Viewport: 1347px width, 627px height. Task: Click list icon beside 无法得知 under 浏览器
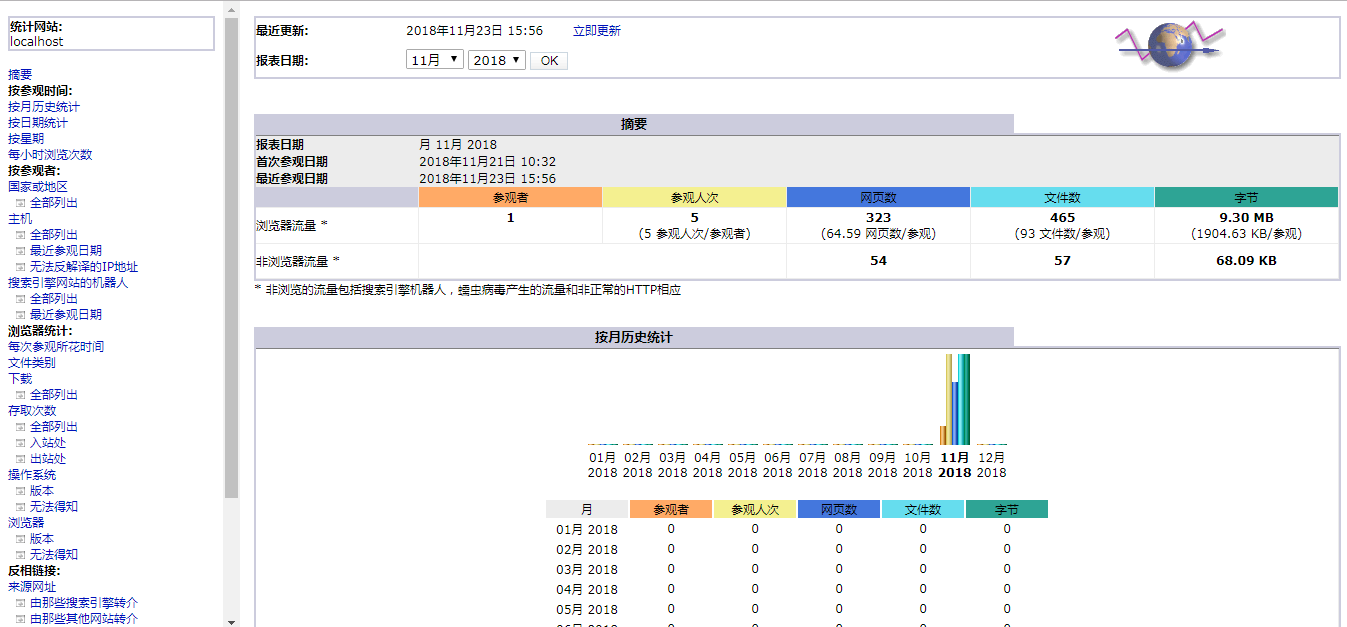20,555
